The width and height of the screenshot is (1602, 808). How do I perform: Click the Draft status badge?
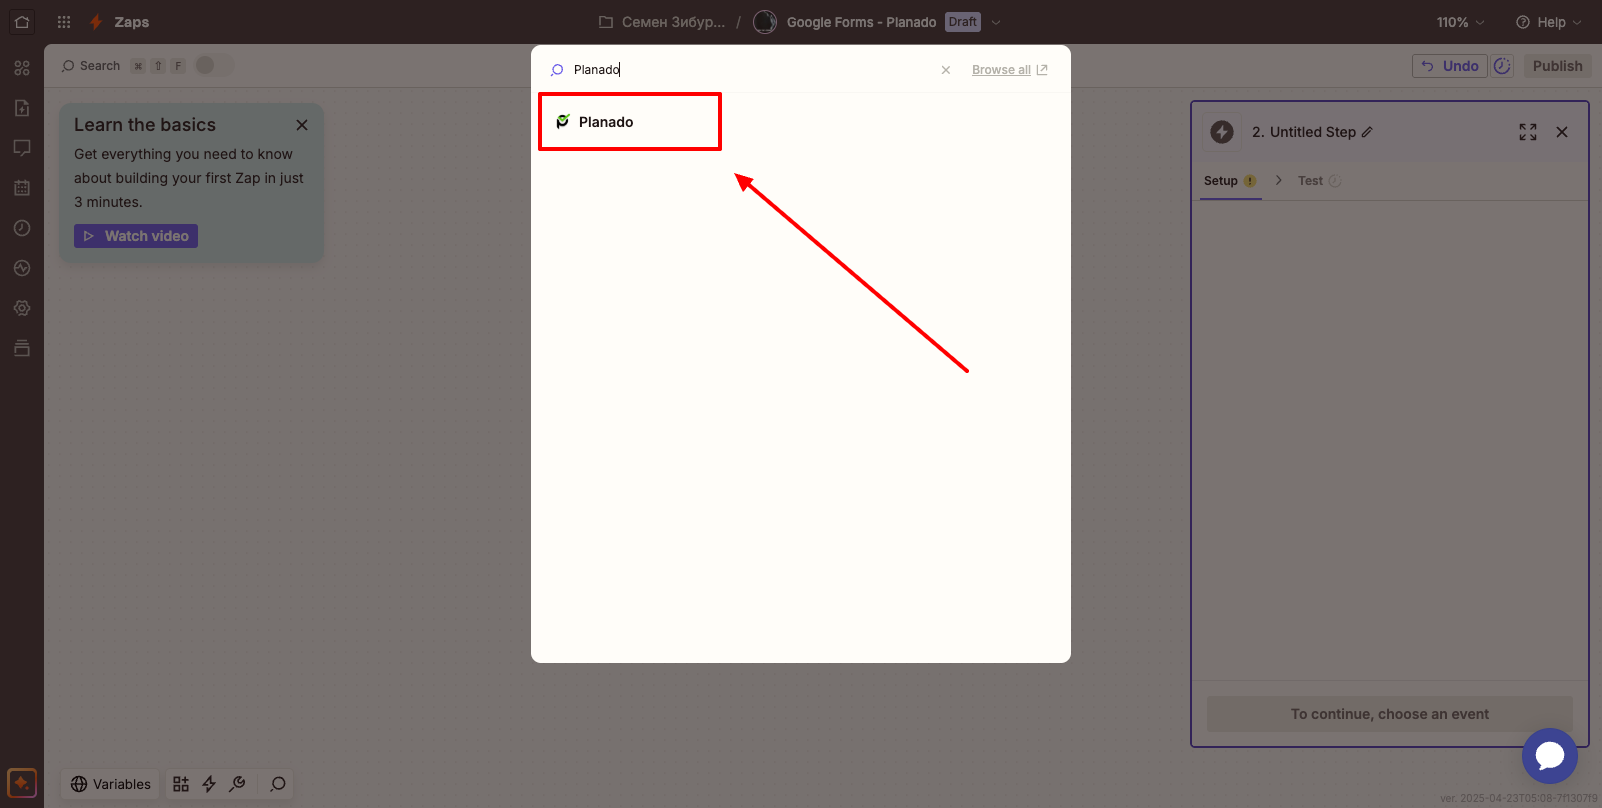coord(963,22)
